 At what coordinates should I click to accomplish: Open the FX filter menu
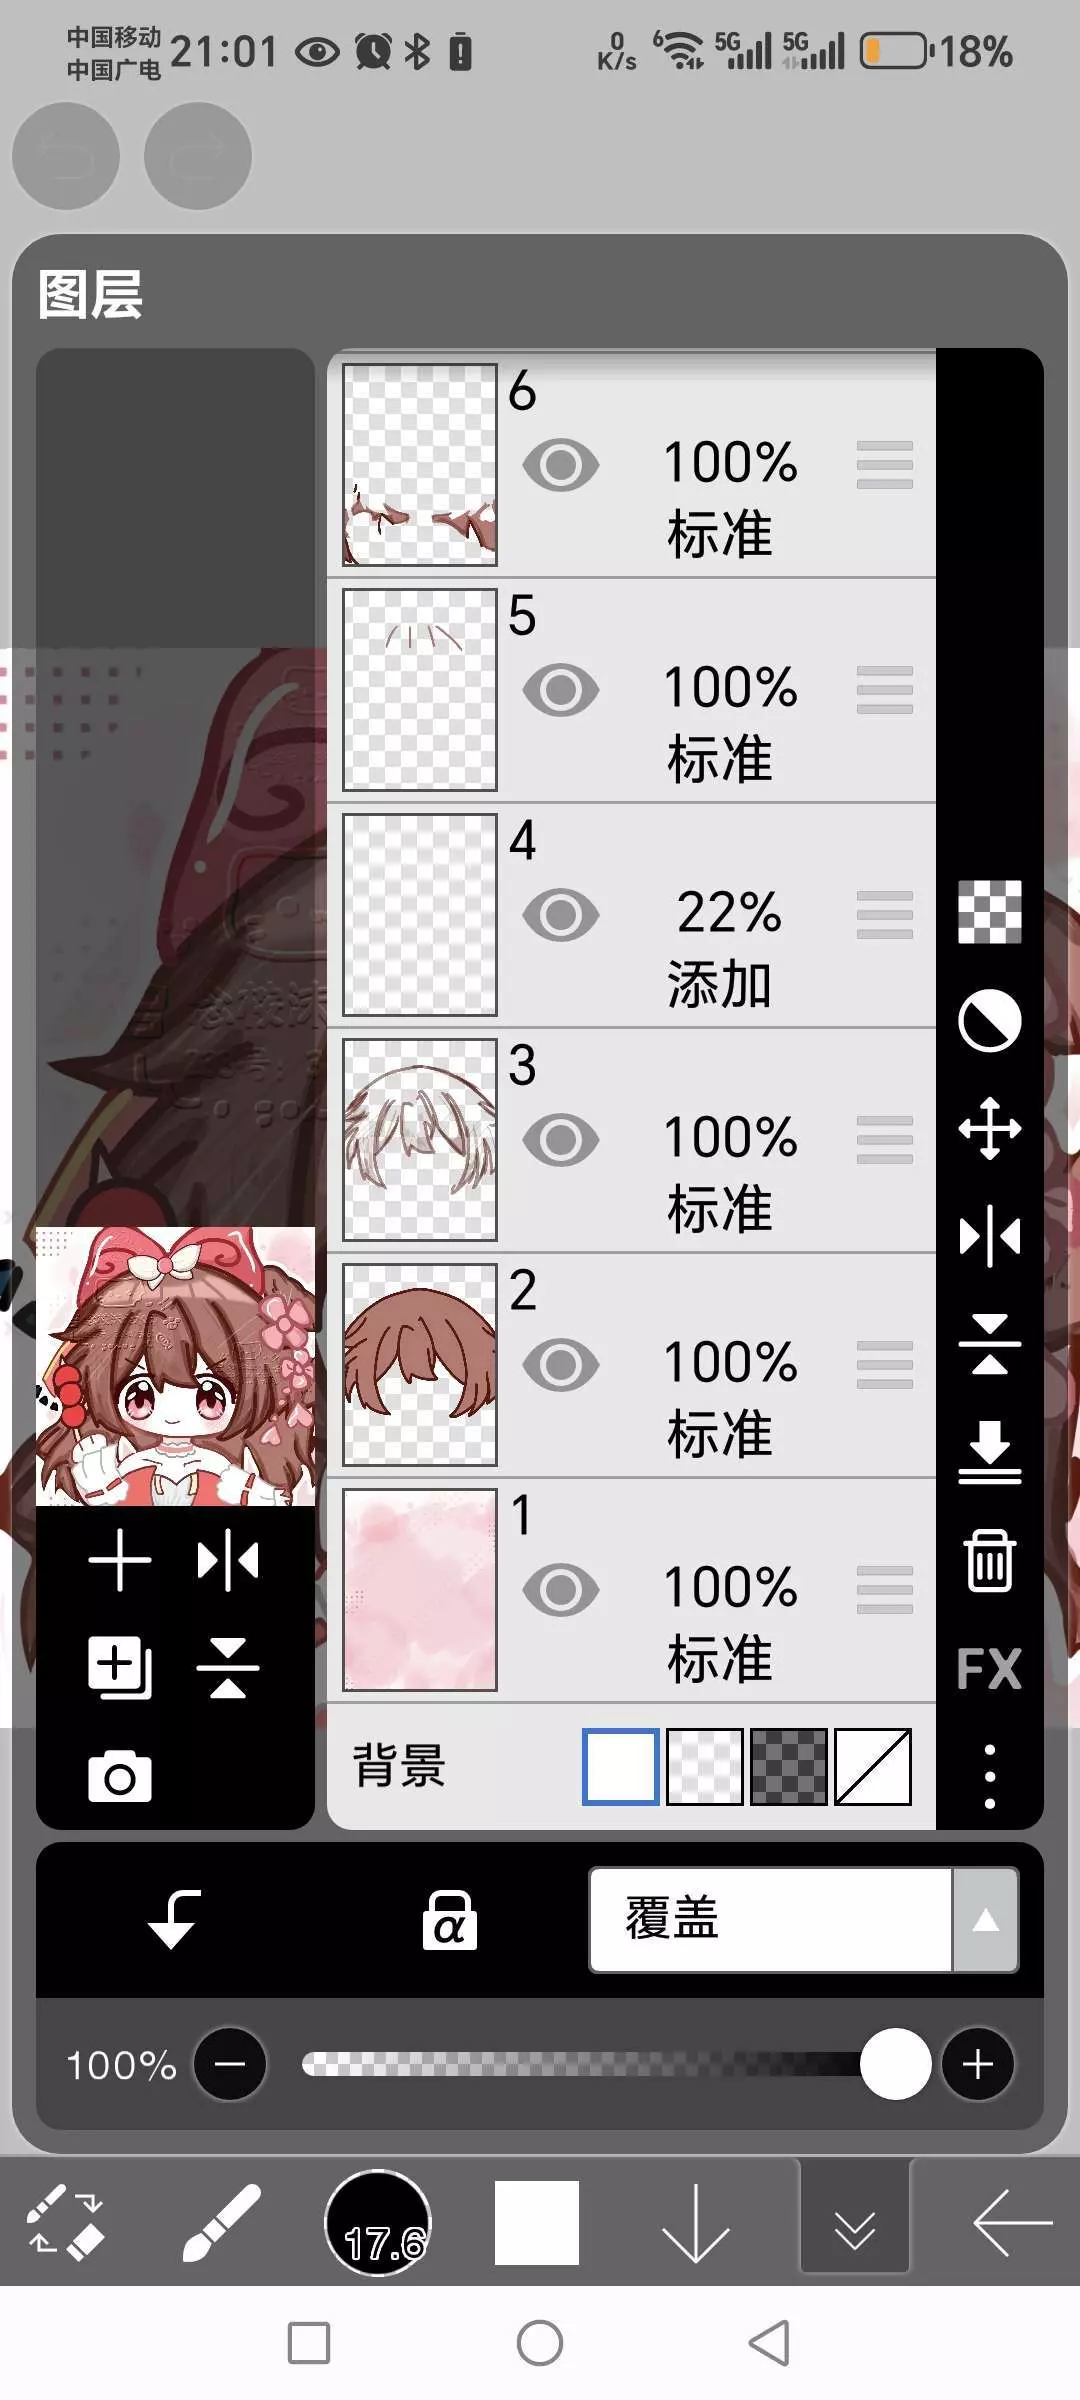pos(989,1668)
